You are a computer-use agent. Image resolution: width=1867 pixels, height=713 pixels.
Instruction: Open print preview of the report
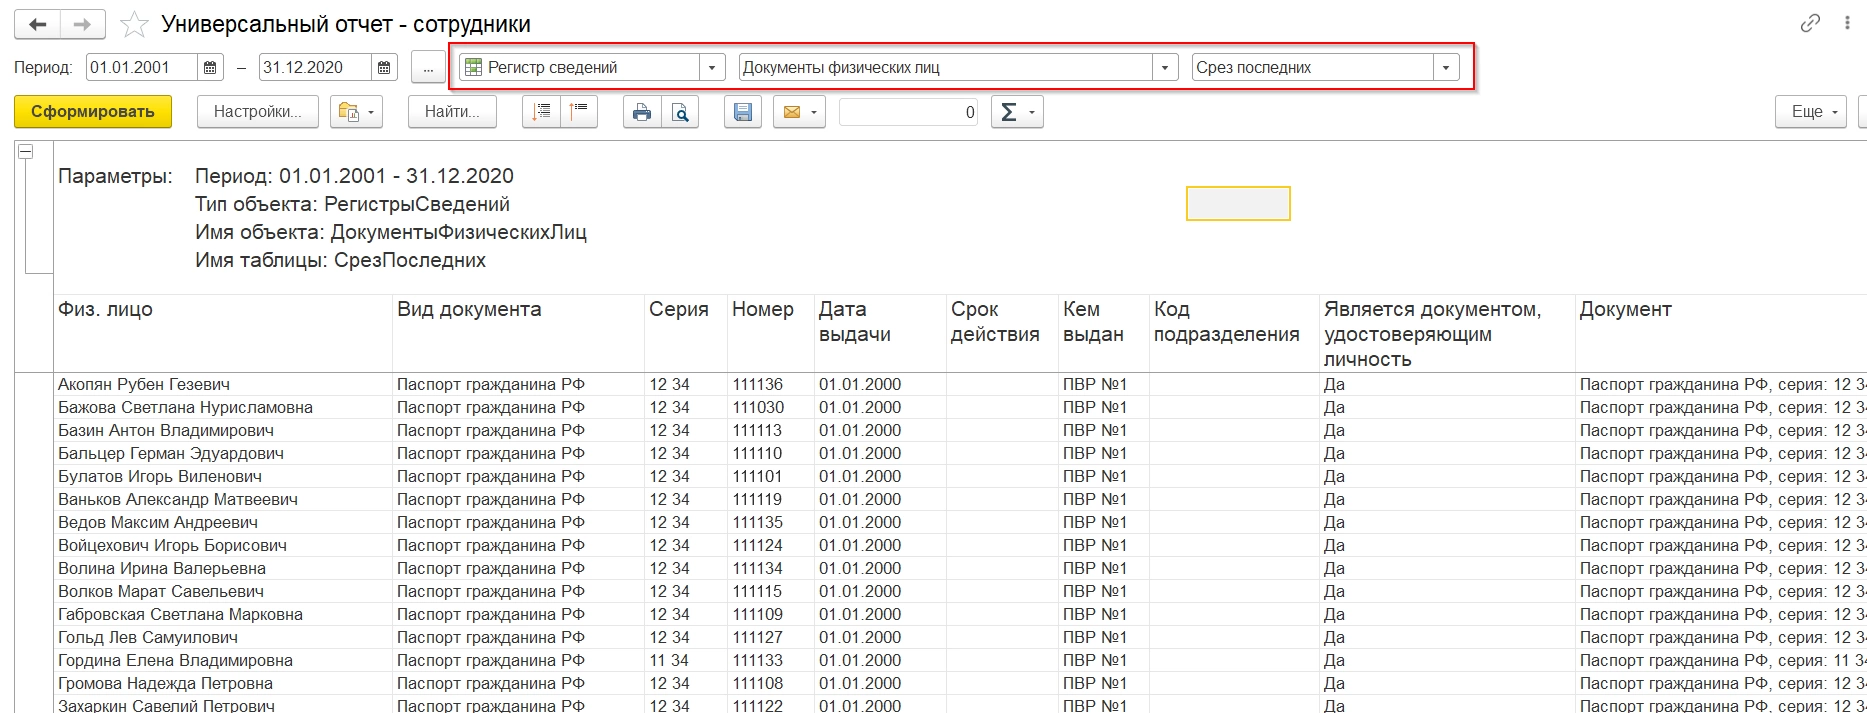pyautogui.click(x=680, y=112)
